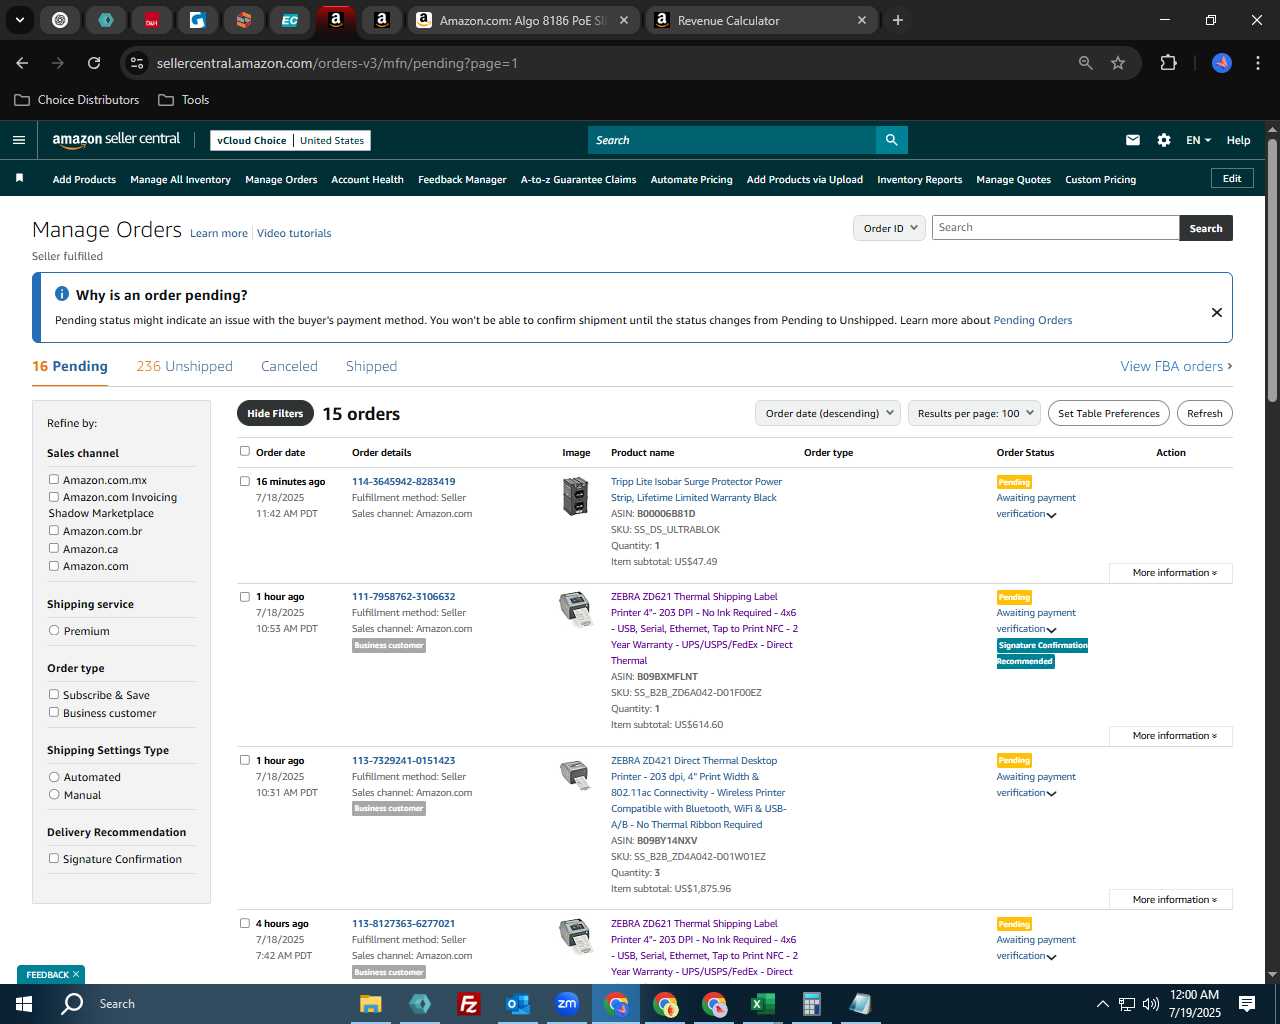Open the EN language dropdown
This screenshot has height=1024, width=1280.
[x=1198, y=140]
